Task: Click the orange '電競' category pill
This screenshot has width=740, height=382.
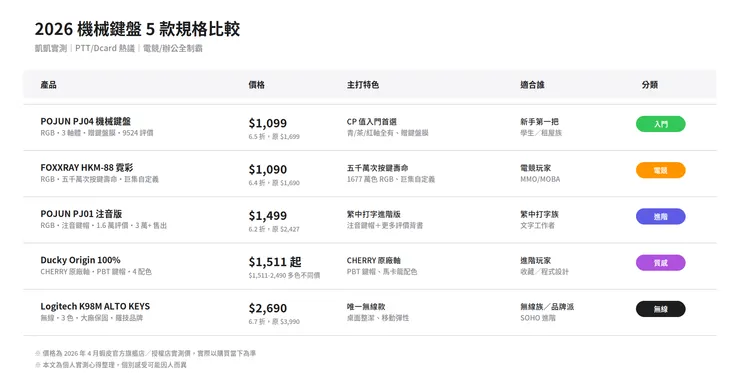Action: [661, 170]
